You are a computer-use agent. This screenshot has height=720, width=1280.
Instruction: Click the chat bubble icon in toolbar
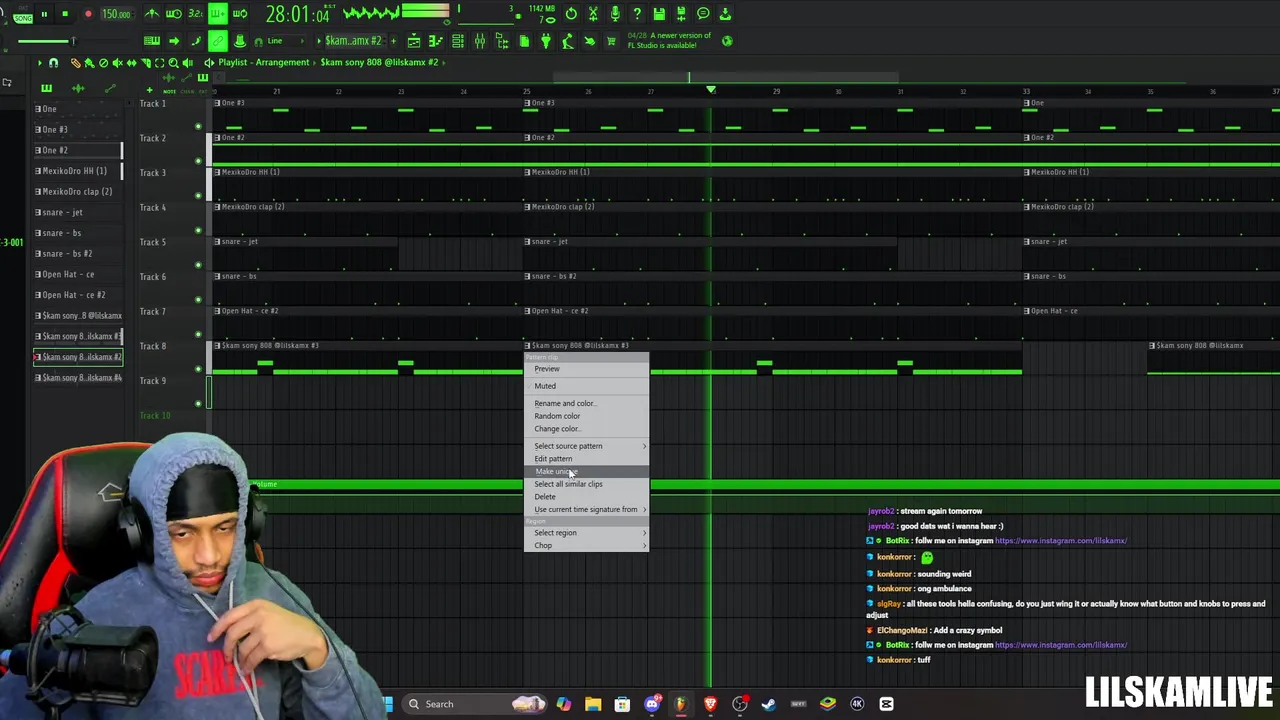point(703,14)
